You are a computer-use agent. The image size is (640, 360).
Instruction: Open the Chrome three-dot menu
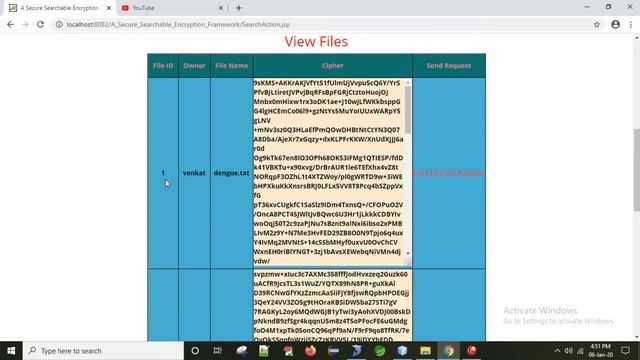pyautogui.click(x=631, y=24)
